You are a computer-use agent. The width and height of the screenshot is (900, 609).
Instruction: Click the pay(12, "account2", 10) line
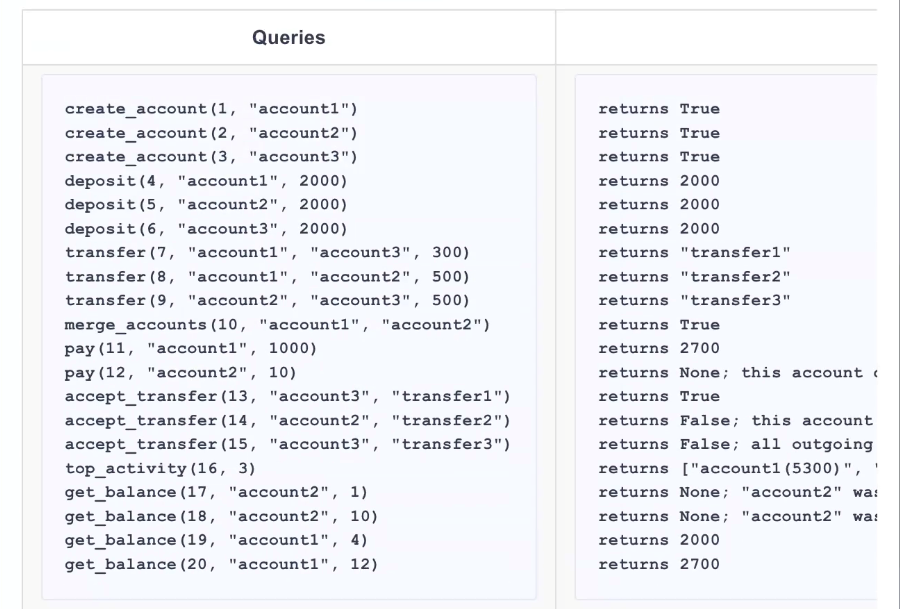[180, 373]
